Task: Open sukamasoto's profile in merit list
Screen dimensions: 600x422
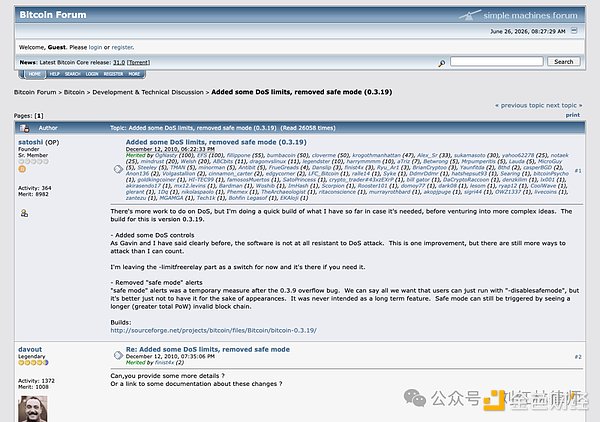Action: [470, 155]
